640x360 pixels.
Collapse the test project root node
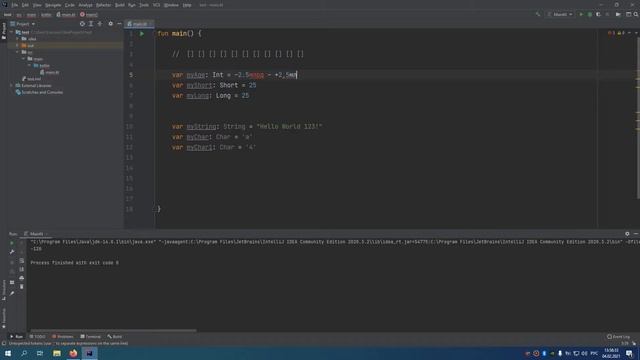(x=11, y=32)
